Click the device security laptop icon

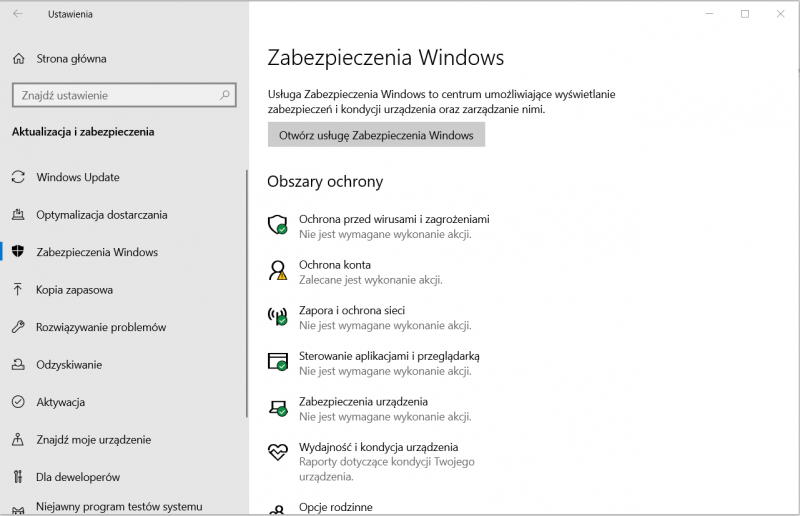278,407
